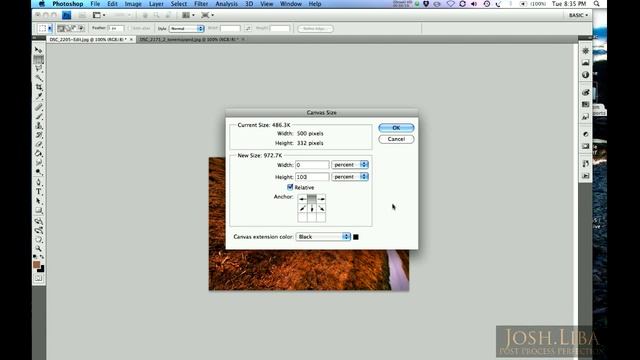
Task: Set anchor to top-left arrow cell
Action: tap(302, 199)
